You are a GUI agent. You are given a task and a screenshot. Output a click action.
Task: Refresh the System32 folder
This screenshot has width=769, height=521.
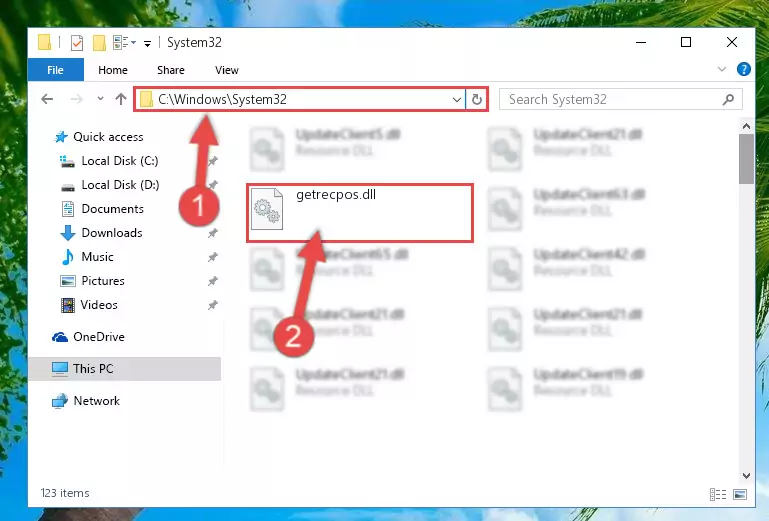click(x=477, y=100)
